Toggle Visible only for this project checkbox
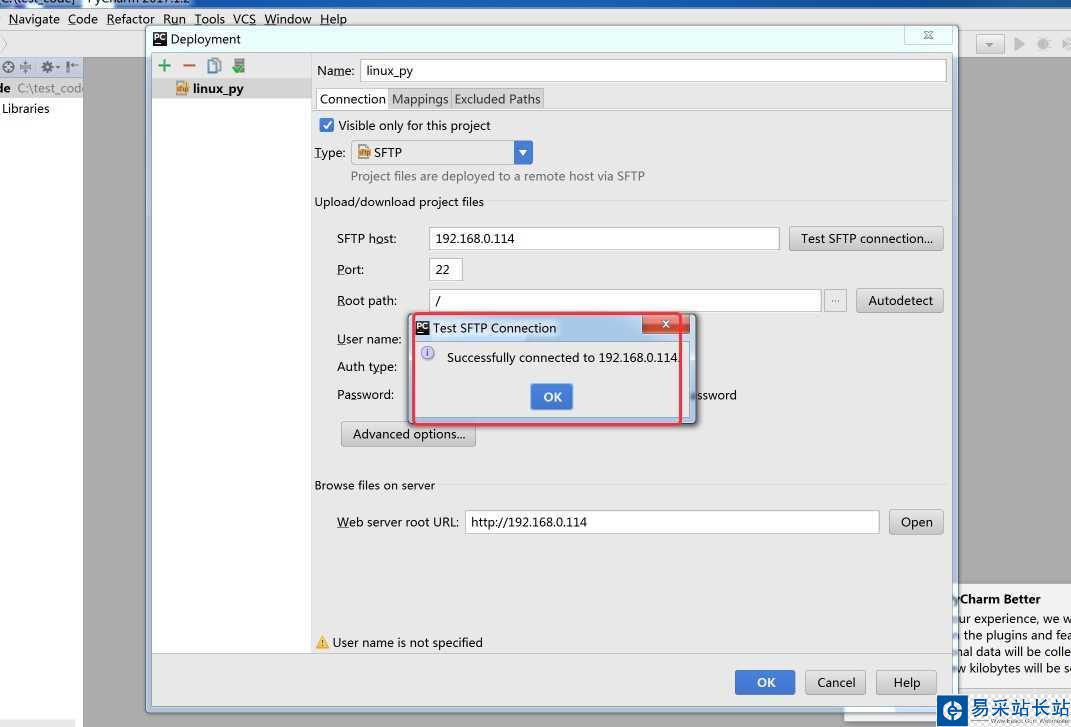Image resolution: width=1071 pixels, height=727 pixels. [x=326, y=126]
